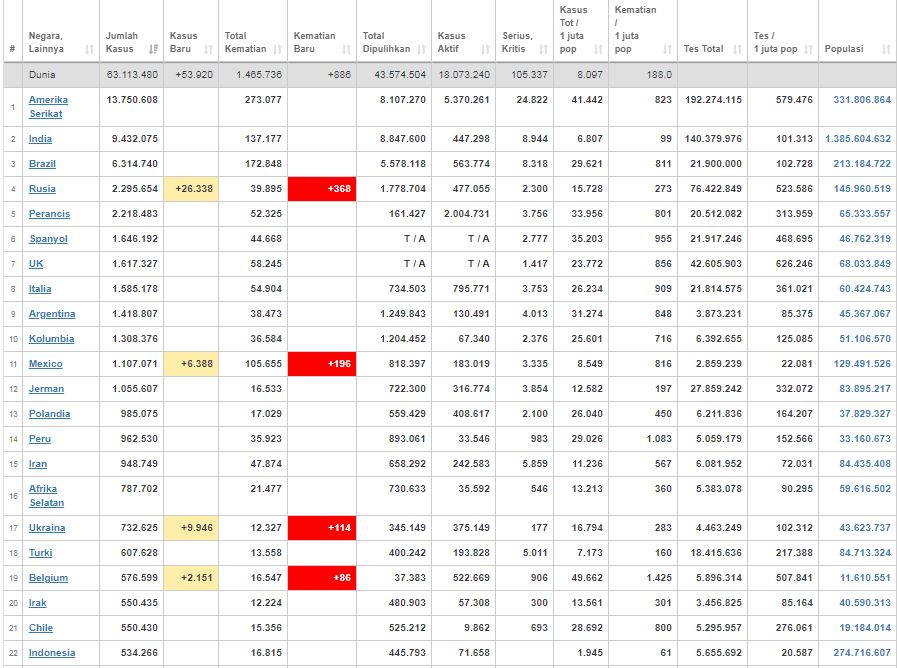
Task: Open the Ukraina country link
Action: [x=47, y=528]
